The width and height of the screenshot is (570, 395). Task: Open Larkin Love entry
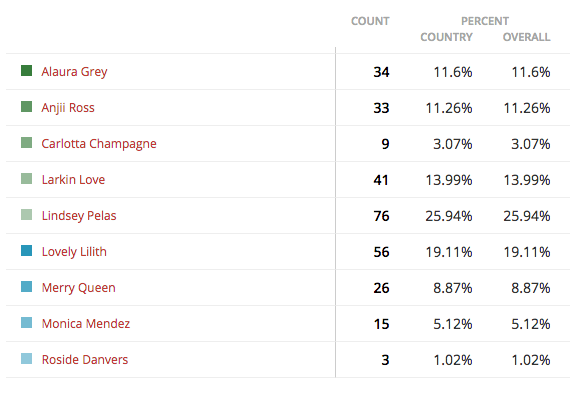73,180
